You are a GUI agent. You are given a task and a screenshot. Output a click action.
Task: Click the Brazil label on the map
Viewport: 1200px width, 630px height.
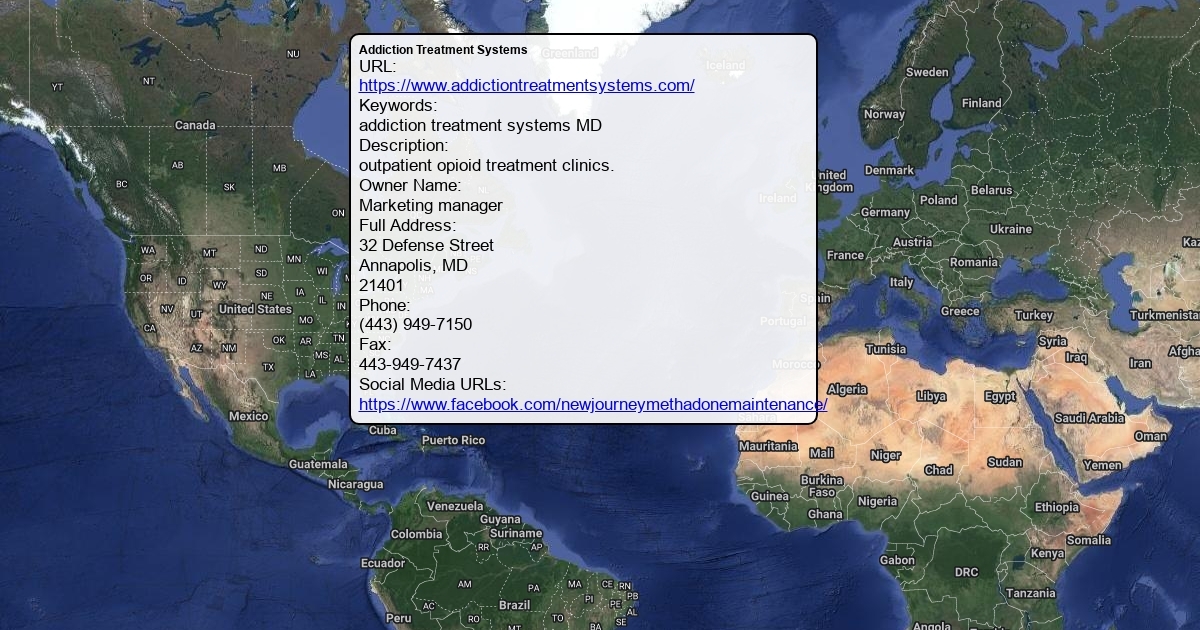click(x=514, y=605)
